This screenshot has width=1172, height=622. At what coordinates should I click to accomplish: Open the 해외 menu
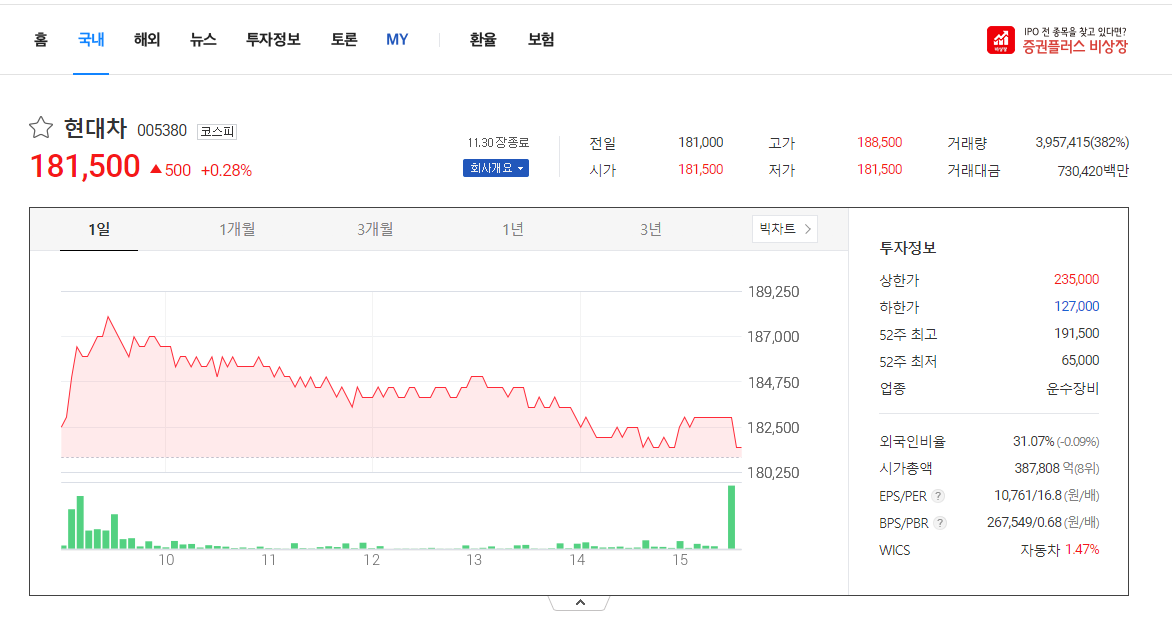pos(147,40)
